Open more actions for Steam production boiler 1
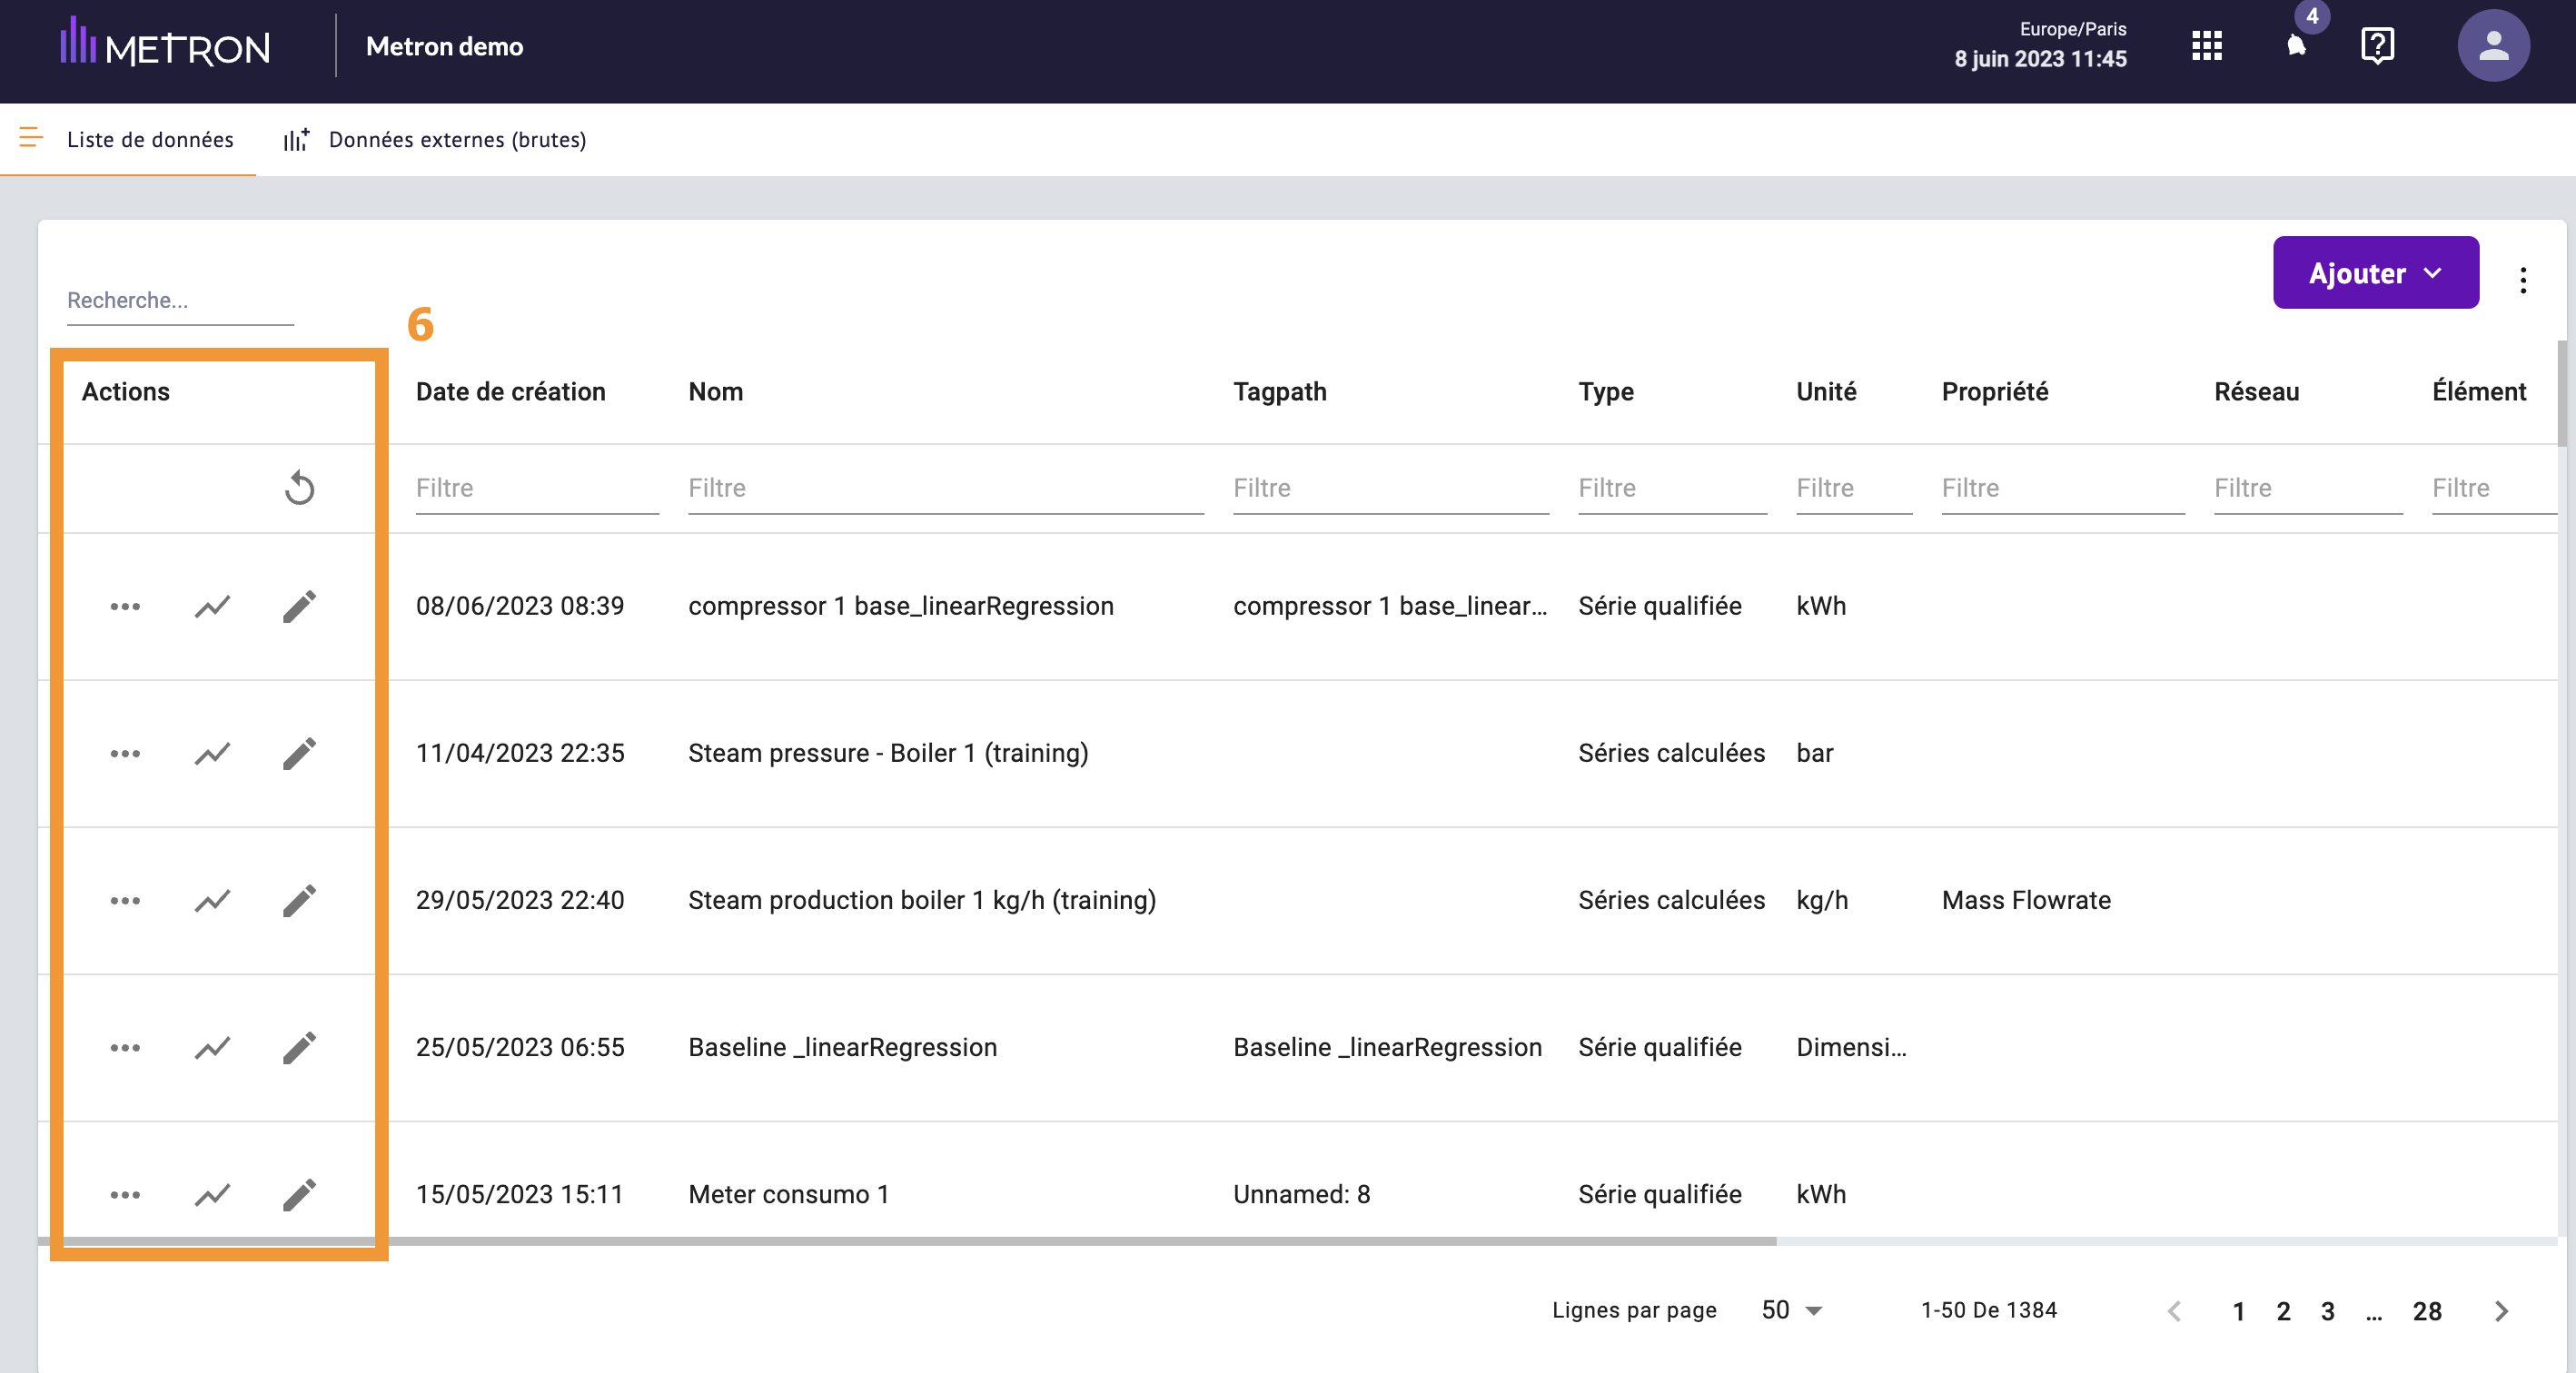Viewport: 2576px width, 1373px height. (125, 900)
